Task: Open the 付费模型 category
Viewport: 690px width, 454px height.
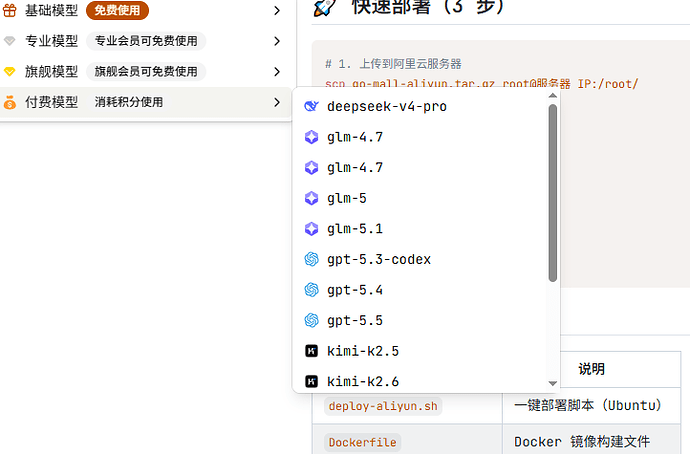Action: [145, 102]
